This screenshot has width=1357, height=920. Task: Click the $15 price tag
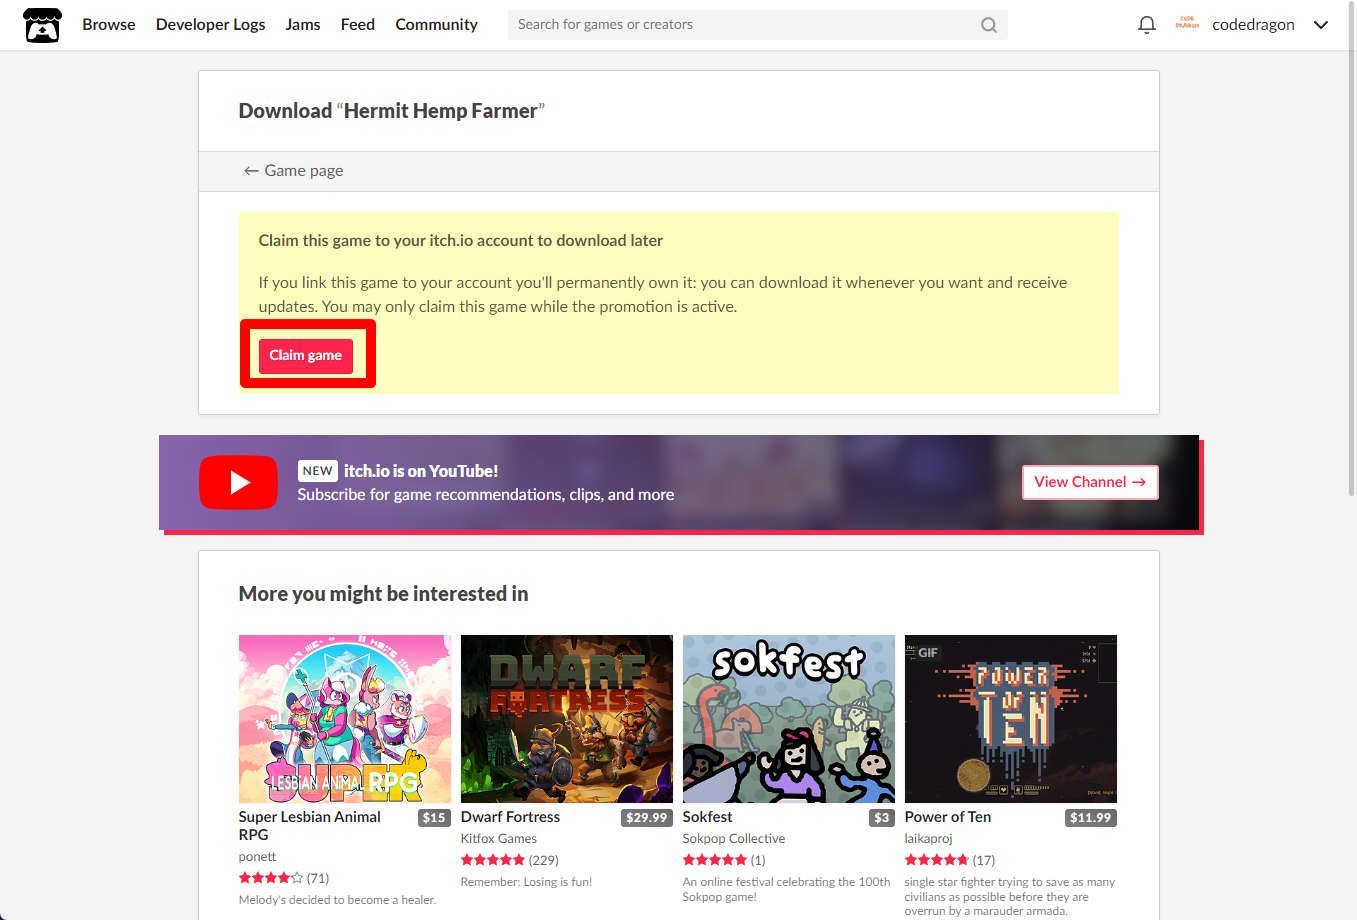[x=434, y=818]
